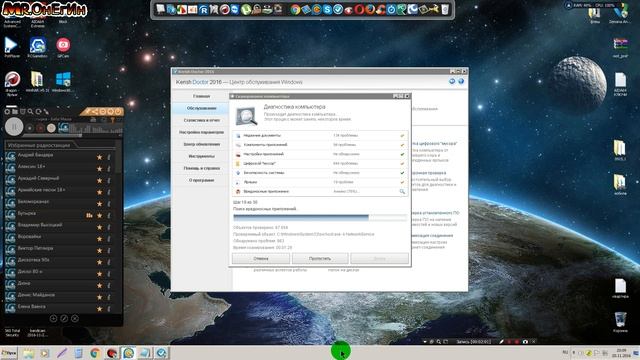This screenshot has width=640, height=360.
Task: Click the share icon on the radio player's orange bar
Action: 95,111
